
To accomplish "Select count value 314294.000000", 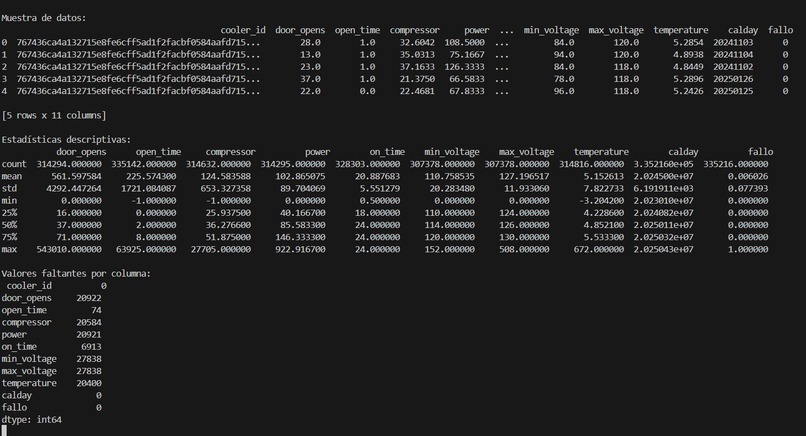I will [69, 164].
